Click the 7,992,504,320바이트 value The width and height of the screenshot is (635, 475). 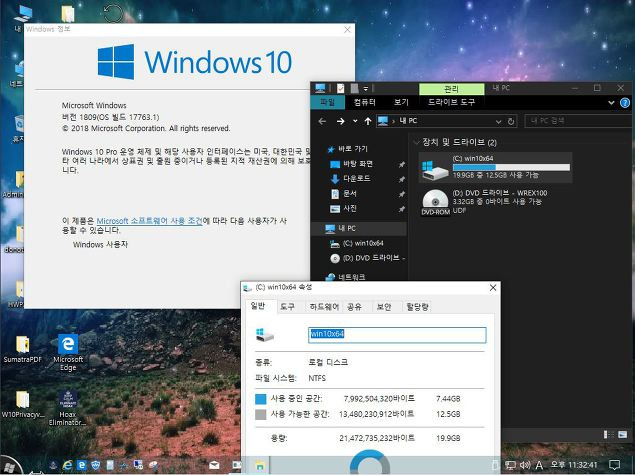(x=379, y=398)
